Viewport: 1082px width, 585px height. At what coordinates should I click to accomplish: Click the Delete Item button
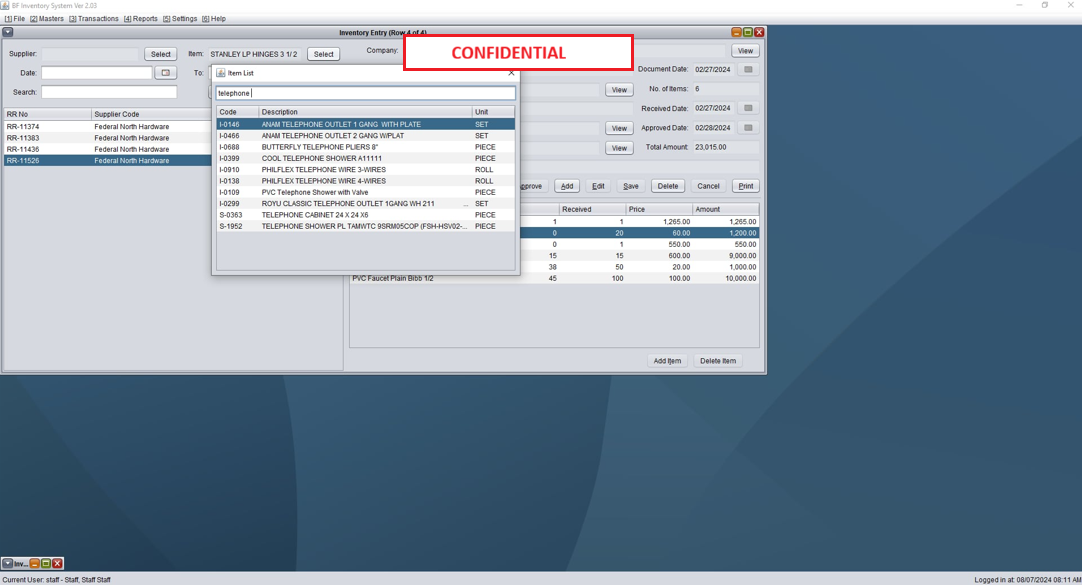(x=718, y=361)
